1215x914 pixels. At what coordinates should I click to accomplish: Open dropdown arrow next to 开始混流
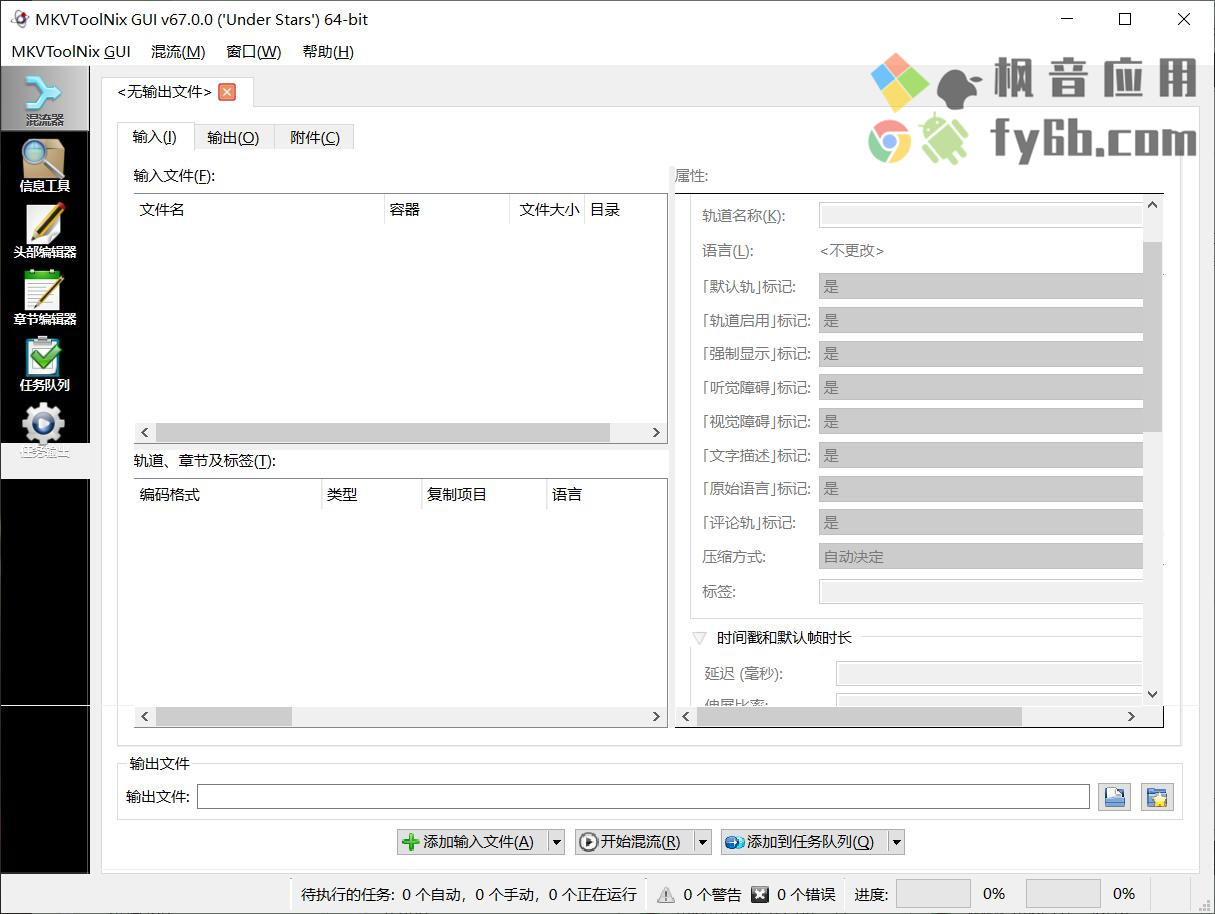[703, 842]
